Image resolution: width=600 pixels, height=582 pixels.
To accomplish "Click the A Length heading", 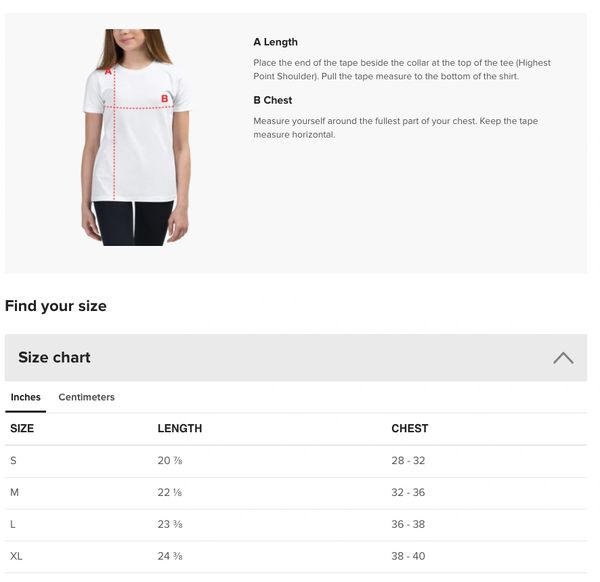I will point(276,42).
